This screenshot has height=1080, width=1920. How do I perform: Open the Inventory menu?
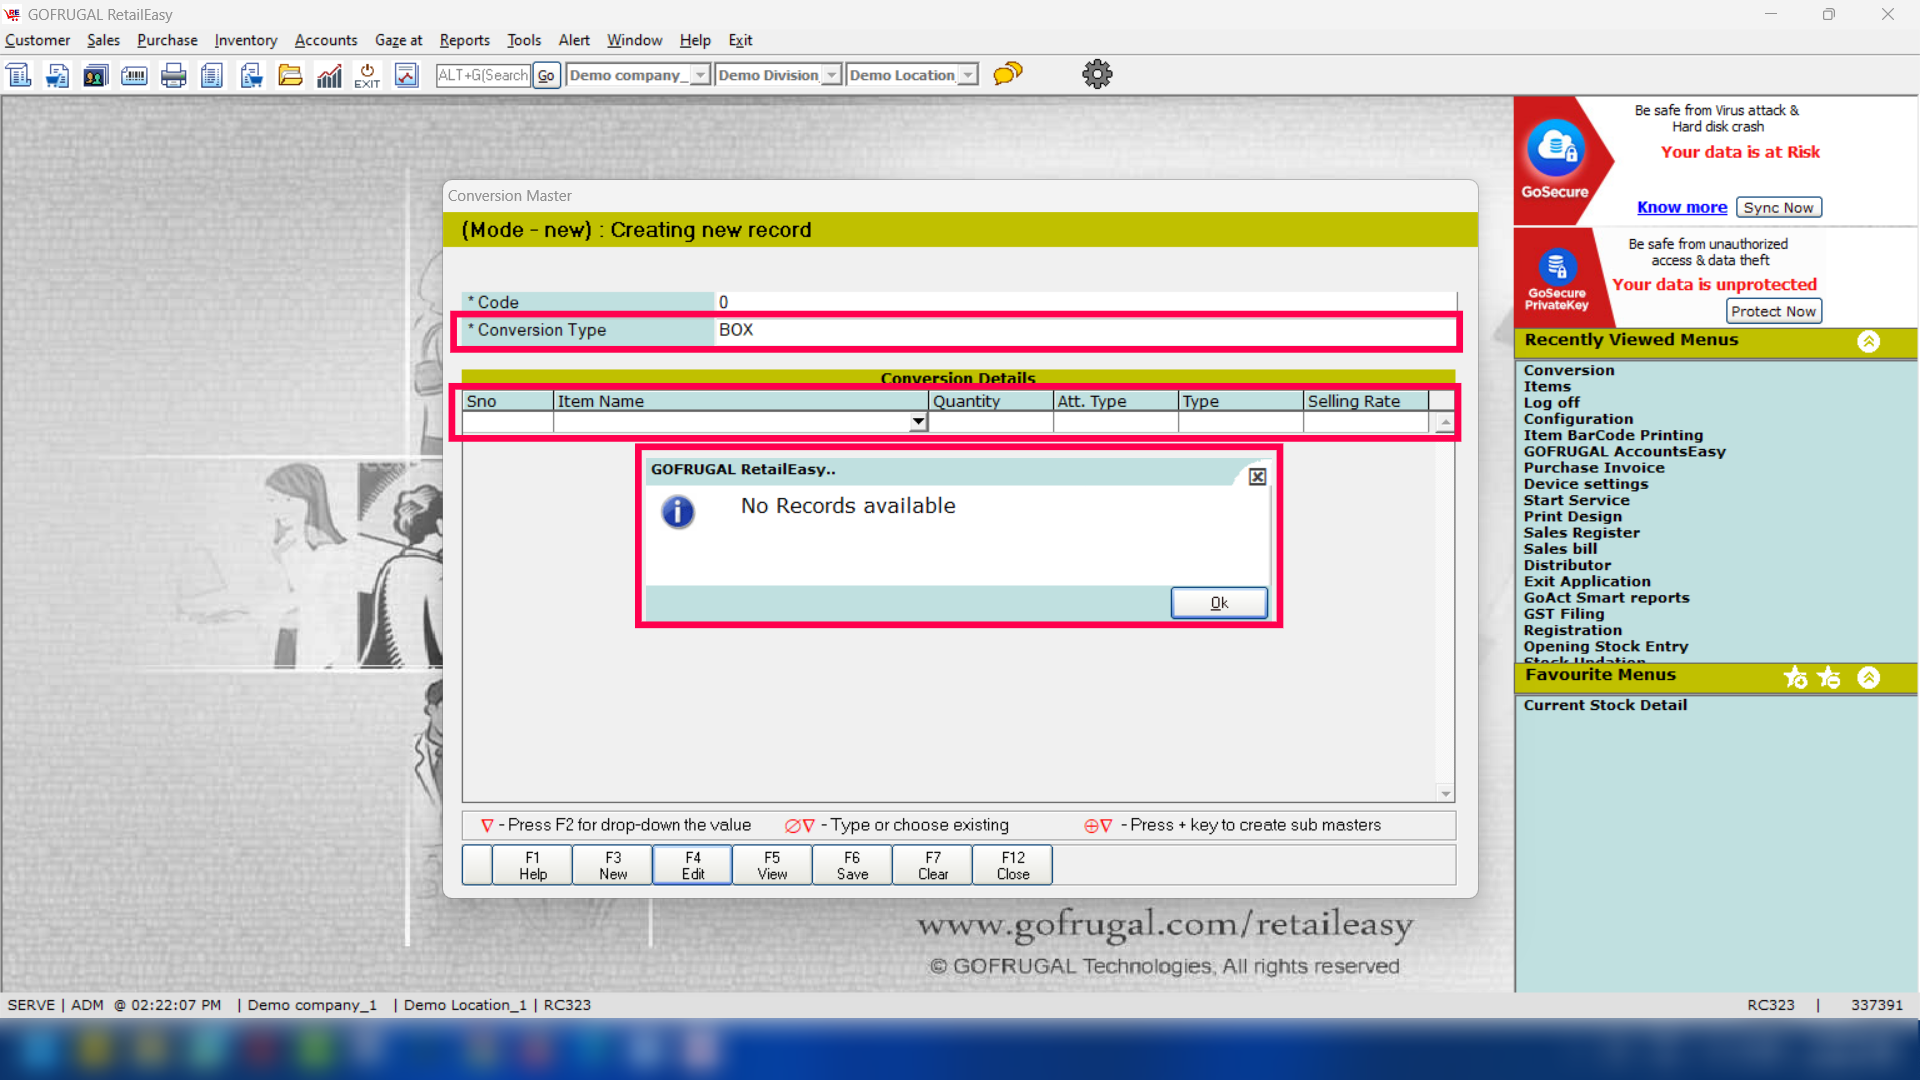tap(245, 40)
